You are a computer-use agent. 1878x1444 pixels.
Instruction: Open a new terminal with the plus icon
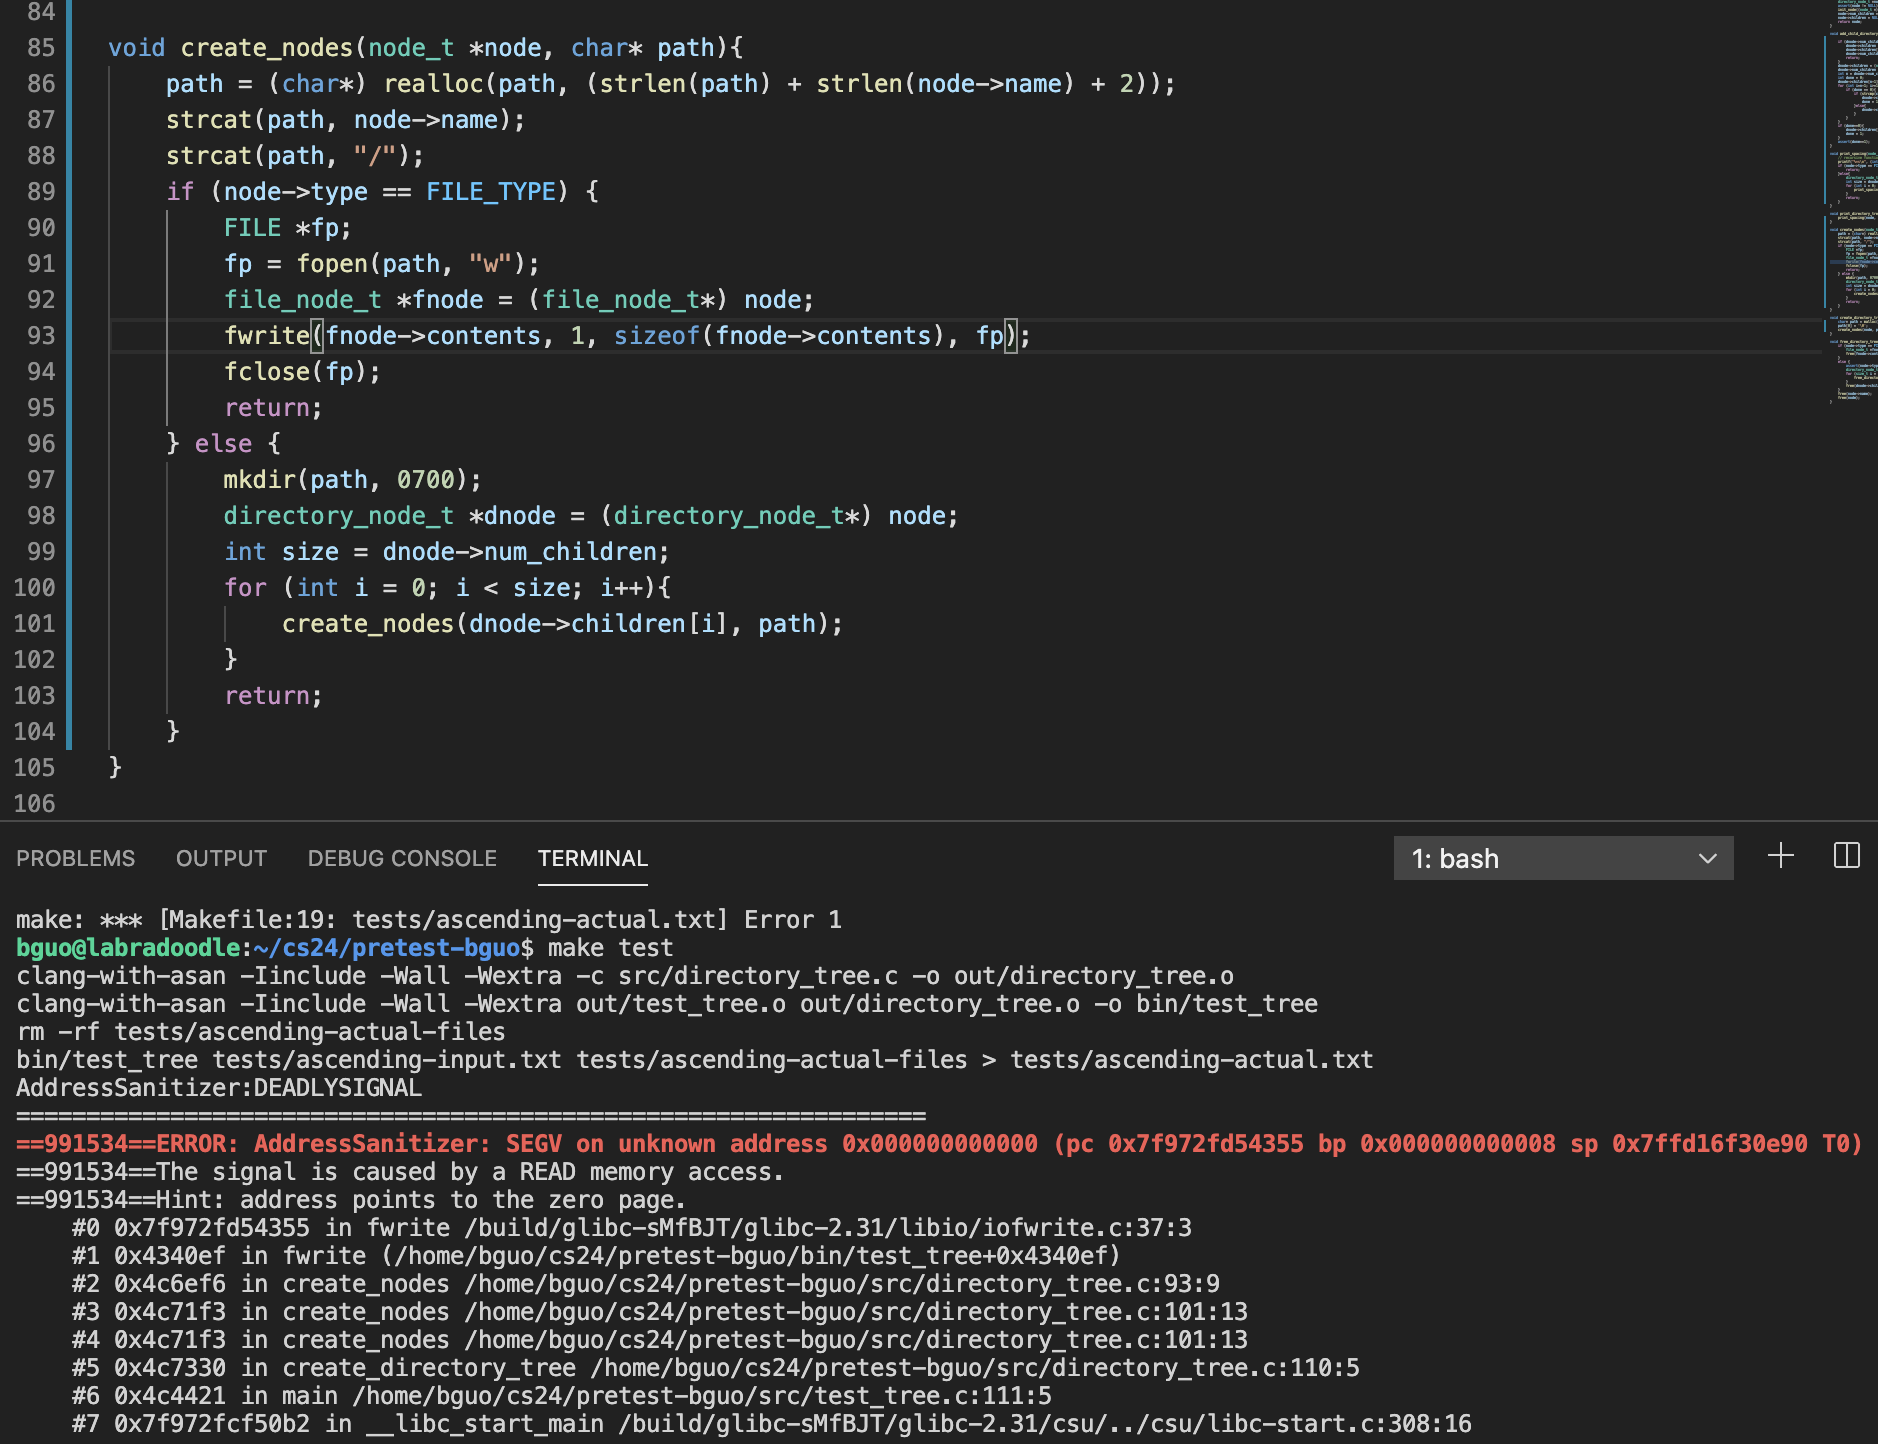[x=1780, y=856]
